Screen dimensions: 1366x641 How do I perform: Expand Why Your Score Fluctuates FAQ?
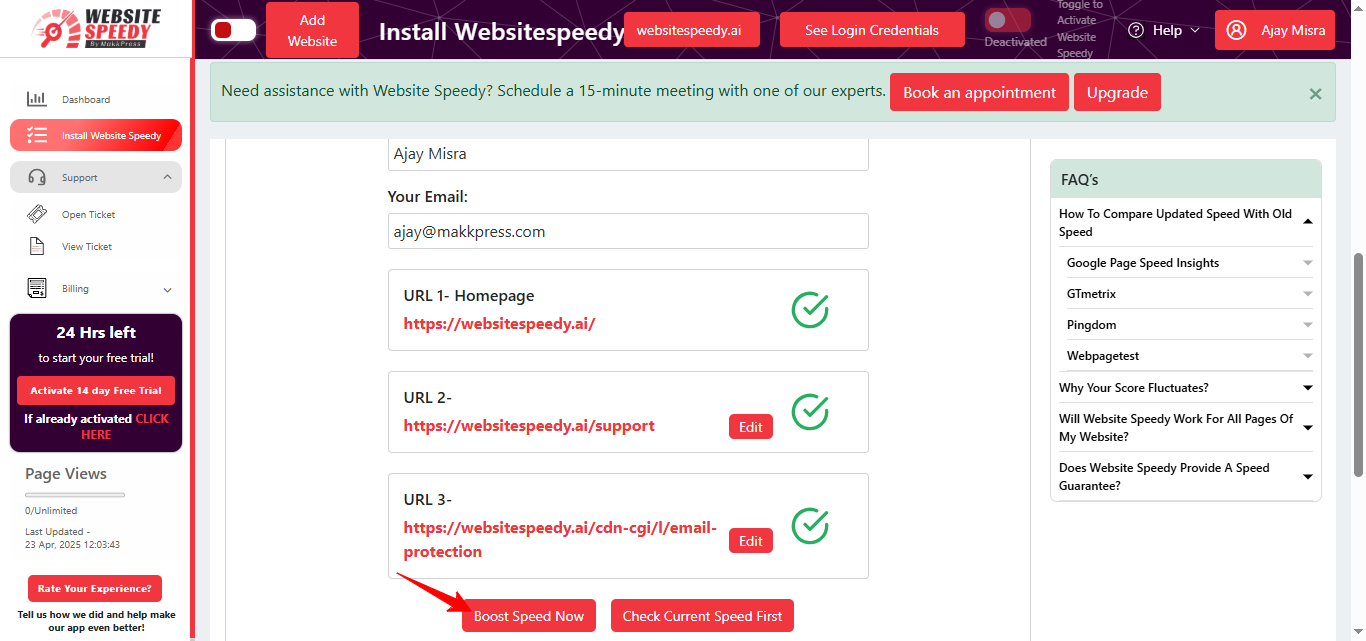(x=1185, y=388)
